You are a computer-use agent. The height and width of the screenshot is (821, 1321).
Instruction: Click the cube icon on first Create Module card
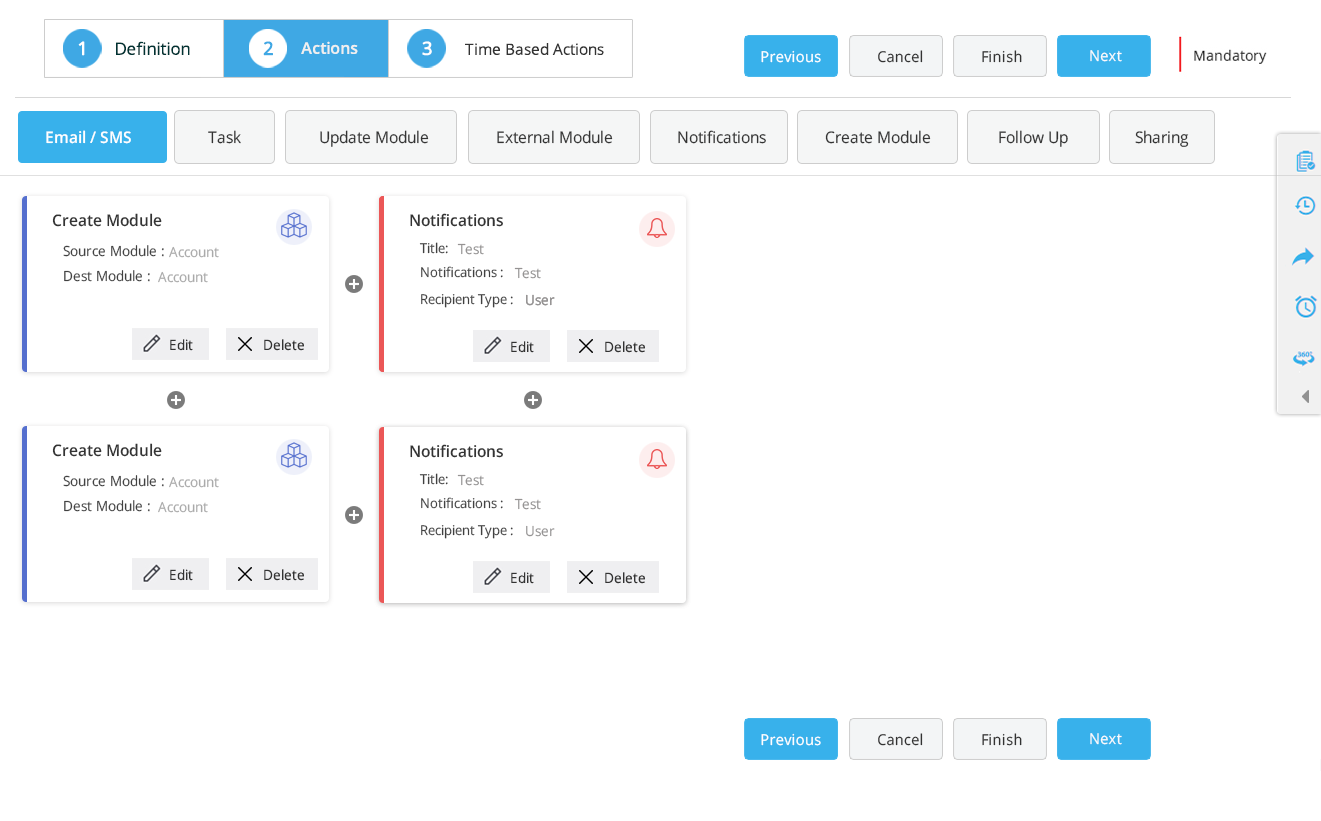[x=294, y=226]
